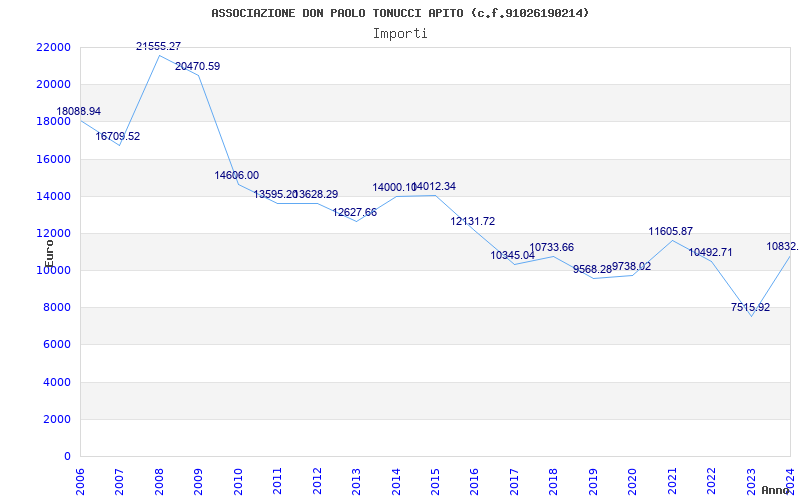Click the Euro axis title
The width and height of the screenshot is (800, 500).
pyautogui.click(x=49, y=253)
